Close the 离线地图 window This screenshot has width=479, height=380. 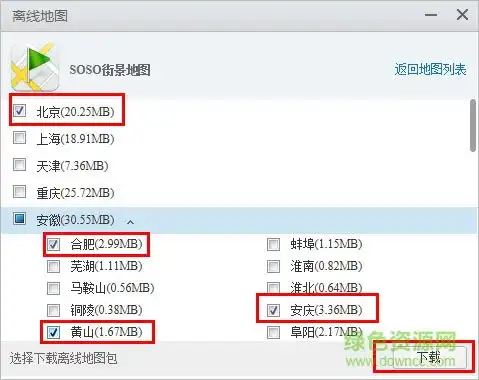462,15
